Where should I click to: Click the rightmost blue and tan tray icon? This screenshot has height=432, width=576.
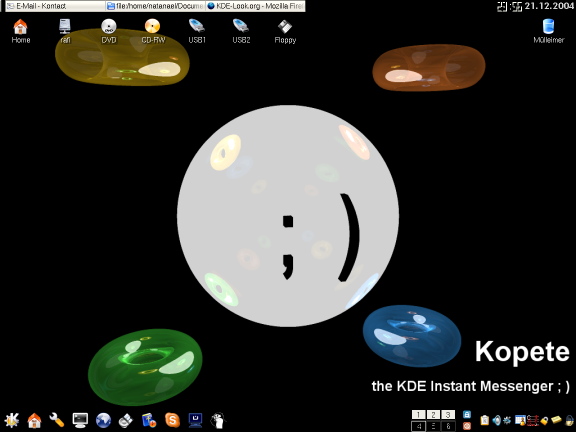click(x=569, y=420)
